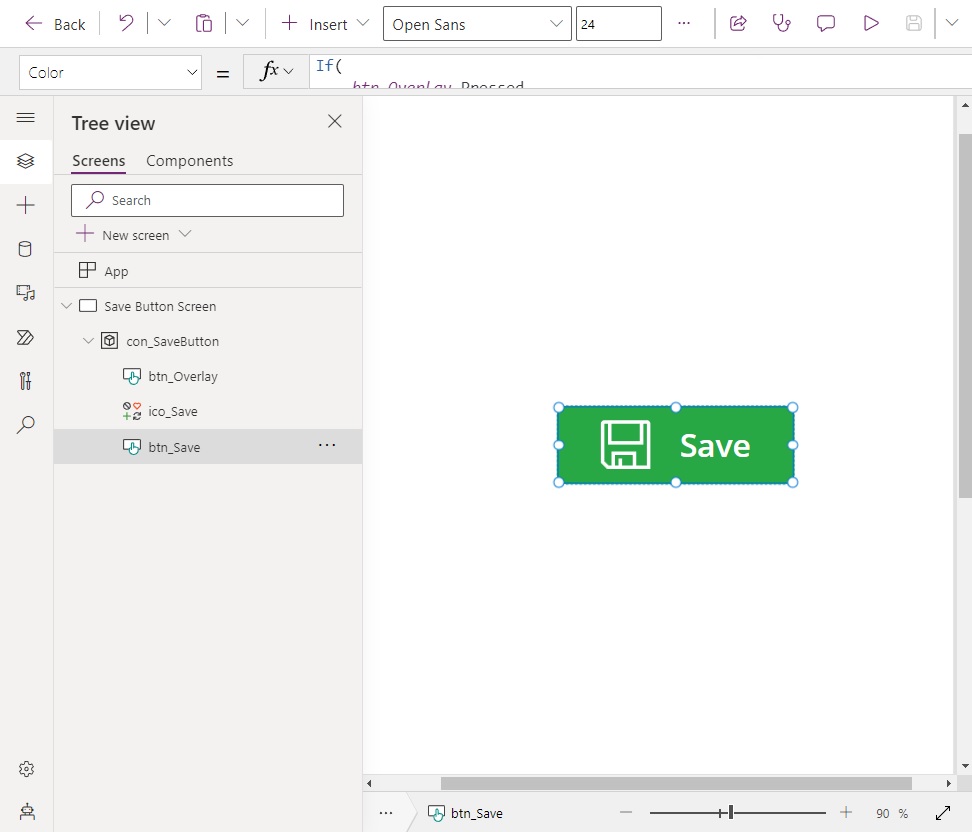Select btn_Overlay in the tree view
972x832 pixels.
point(183,376)
